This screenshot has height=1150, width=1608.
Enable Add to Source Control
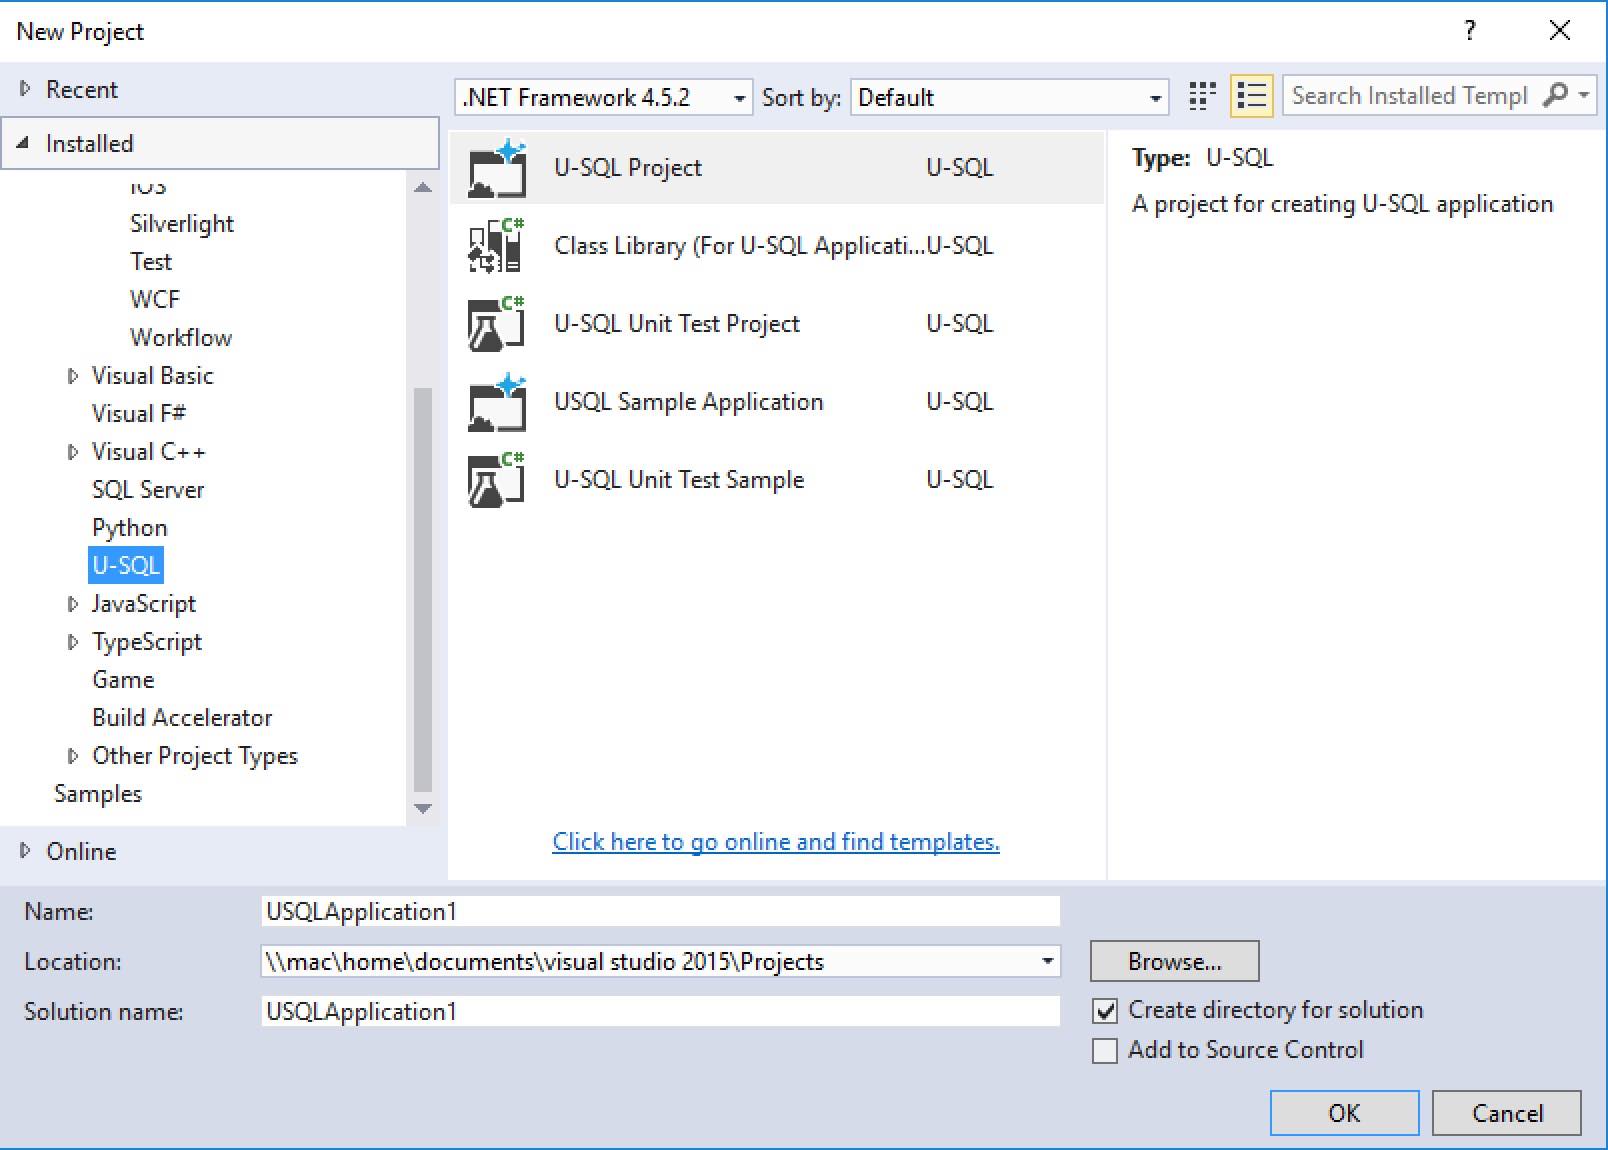click(x=1105, y=1051)
